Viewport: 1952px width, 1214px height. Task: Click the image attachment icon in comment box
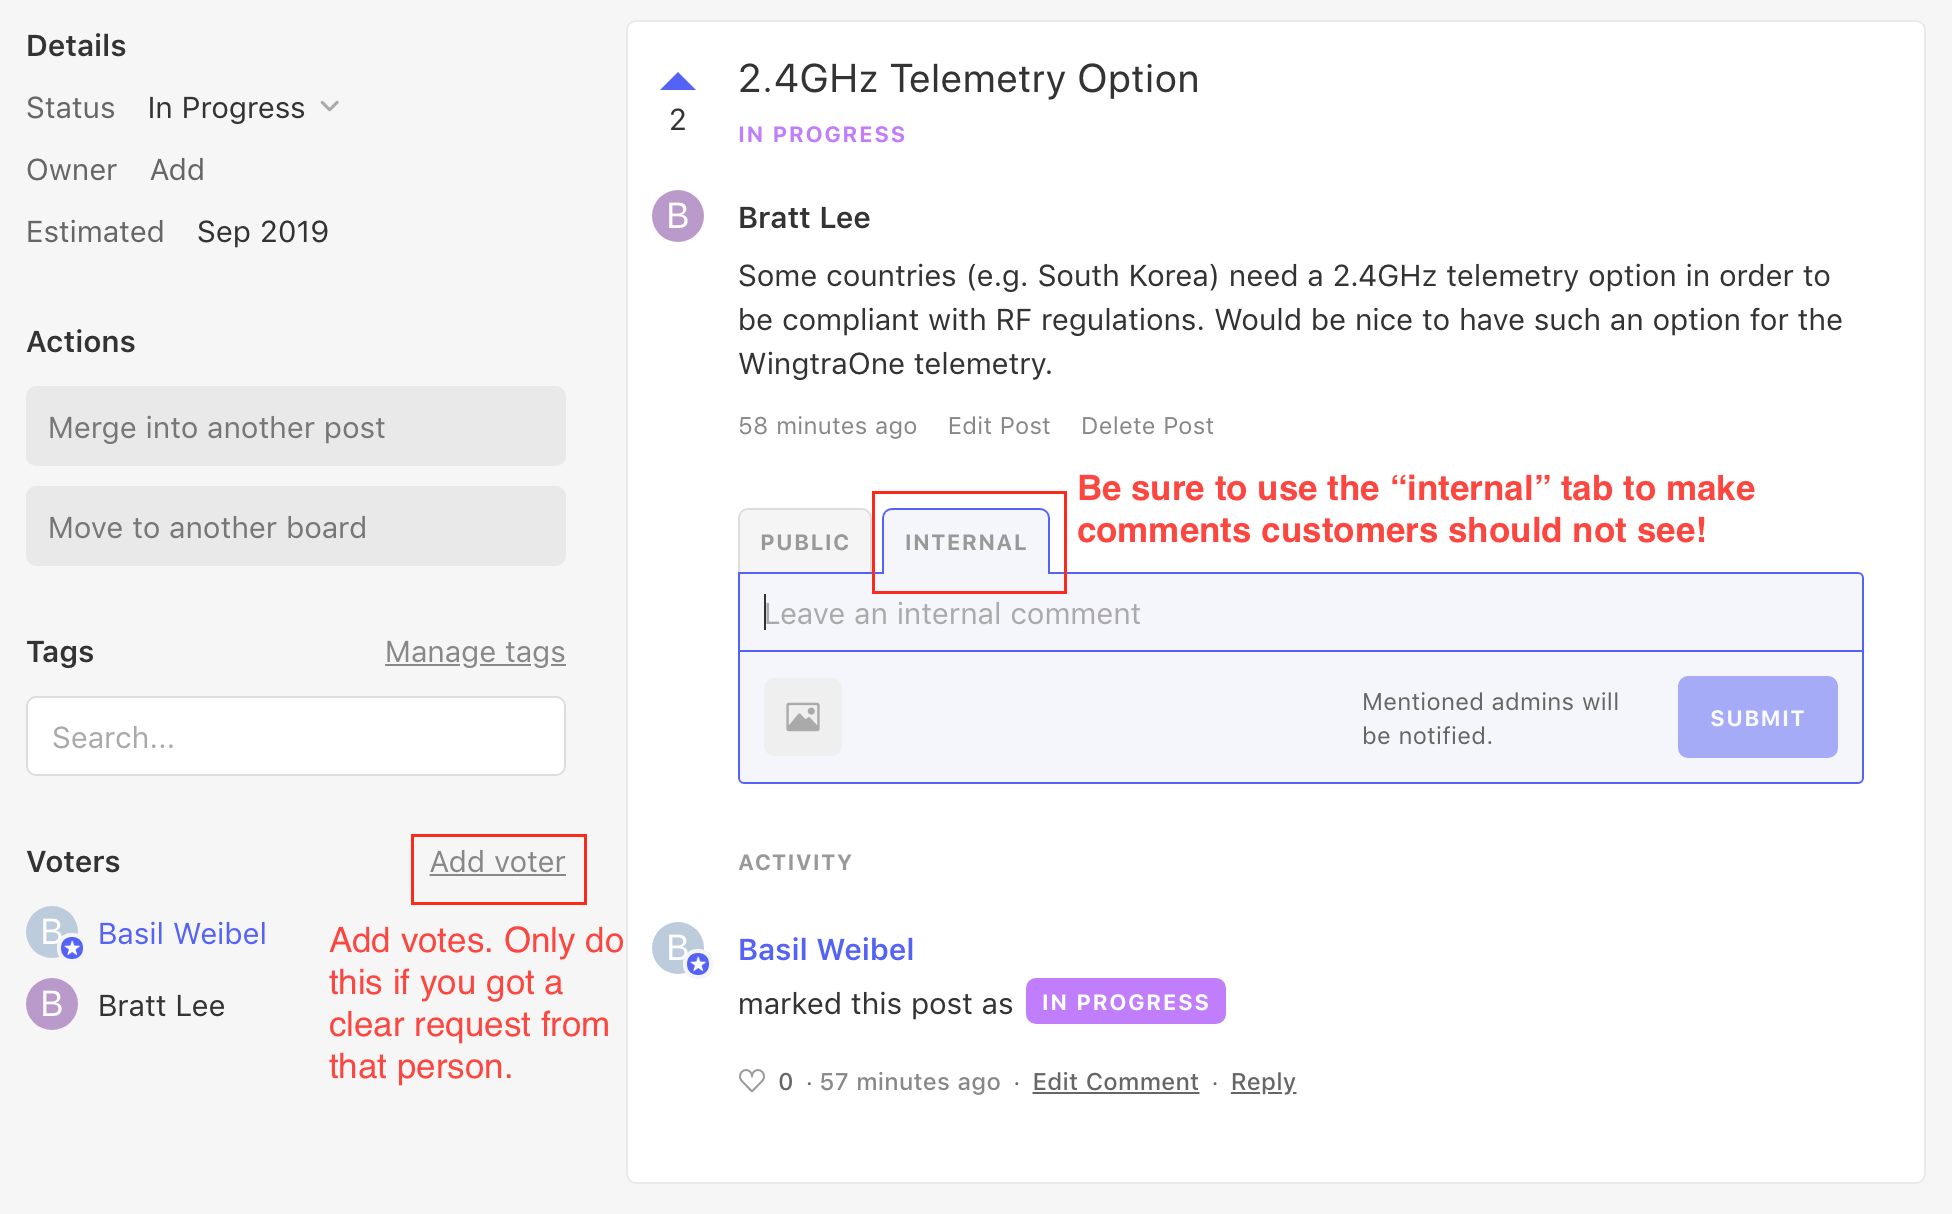click(802, 717)
